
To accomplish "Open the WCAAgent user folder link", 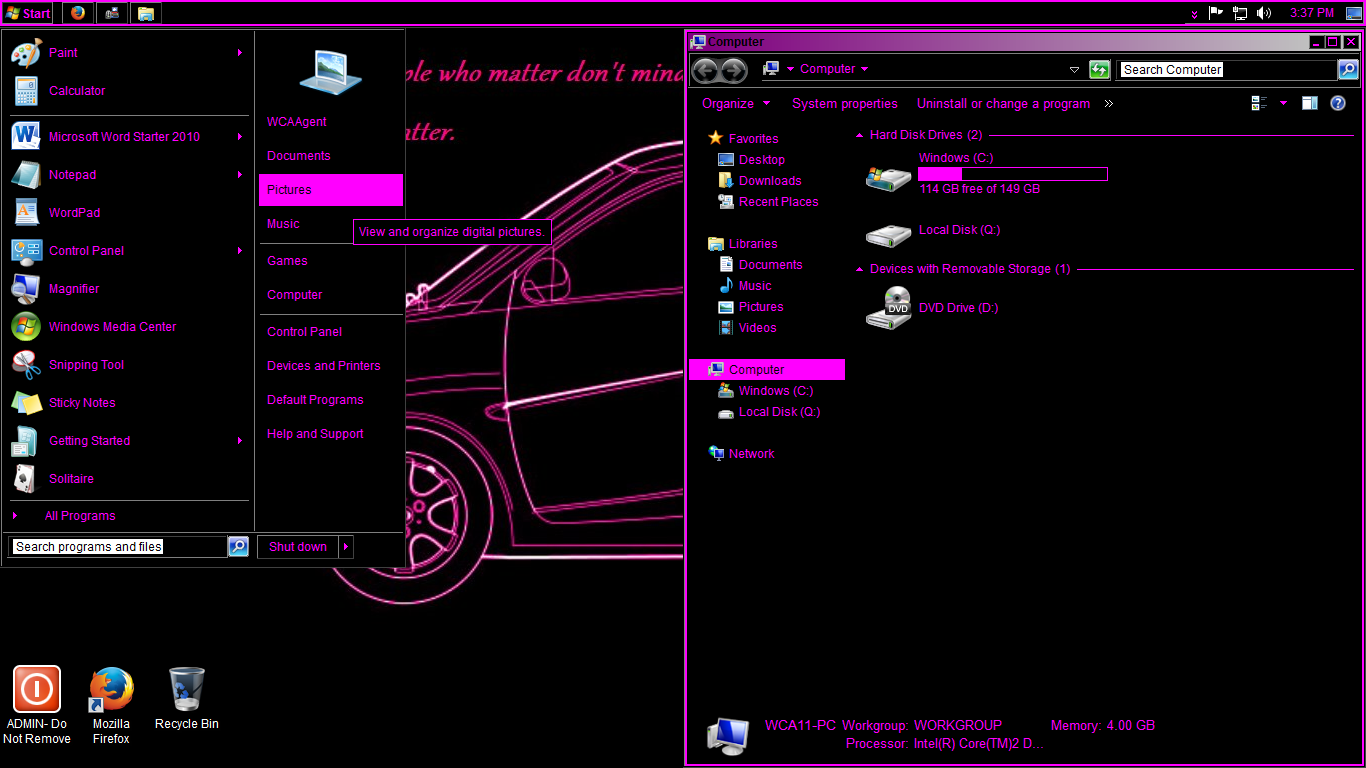I will pos(330,122).
